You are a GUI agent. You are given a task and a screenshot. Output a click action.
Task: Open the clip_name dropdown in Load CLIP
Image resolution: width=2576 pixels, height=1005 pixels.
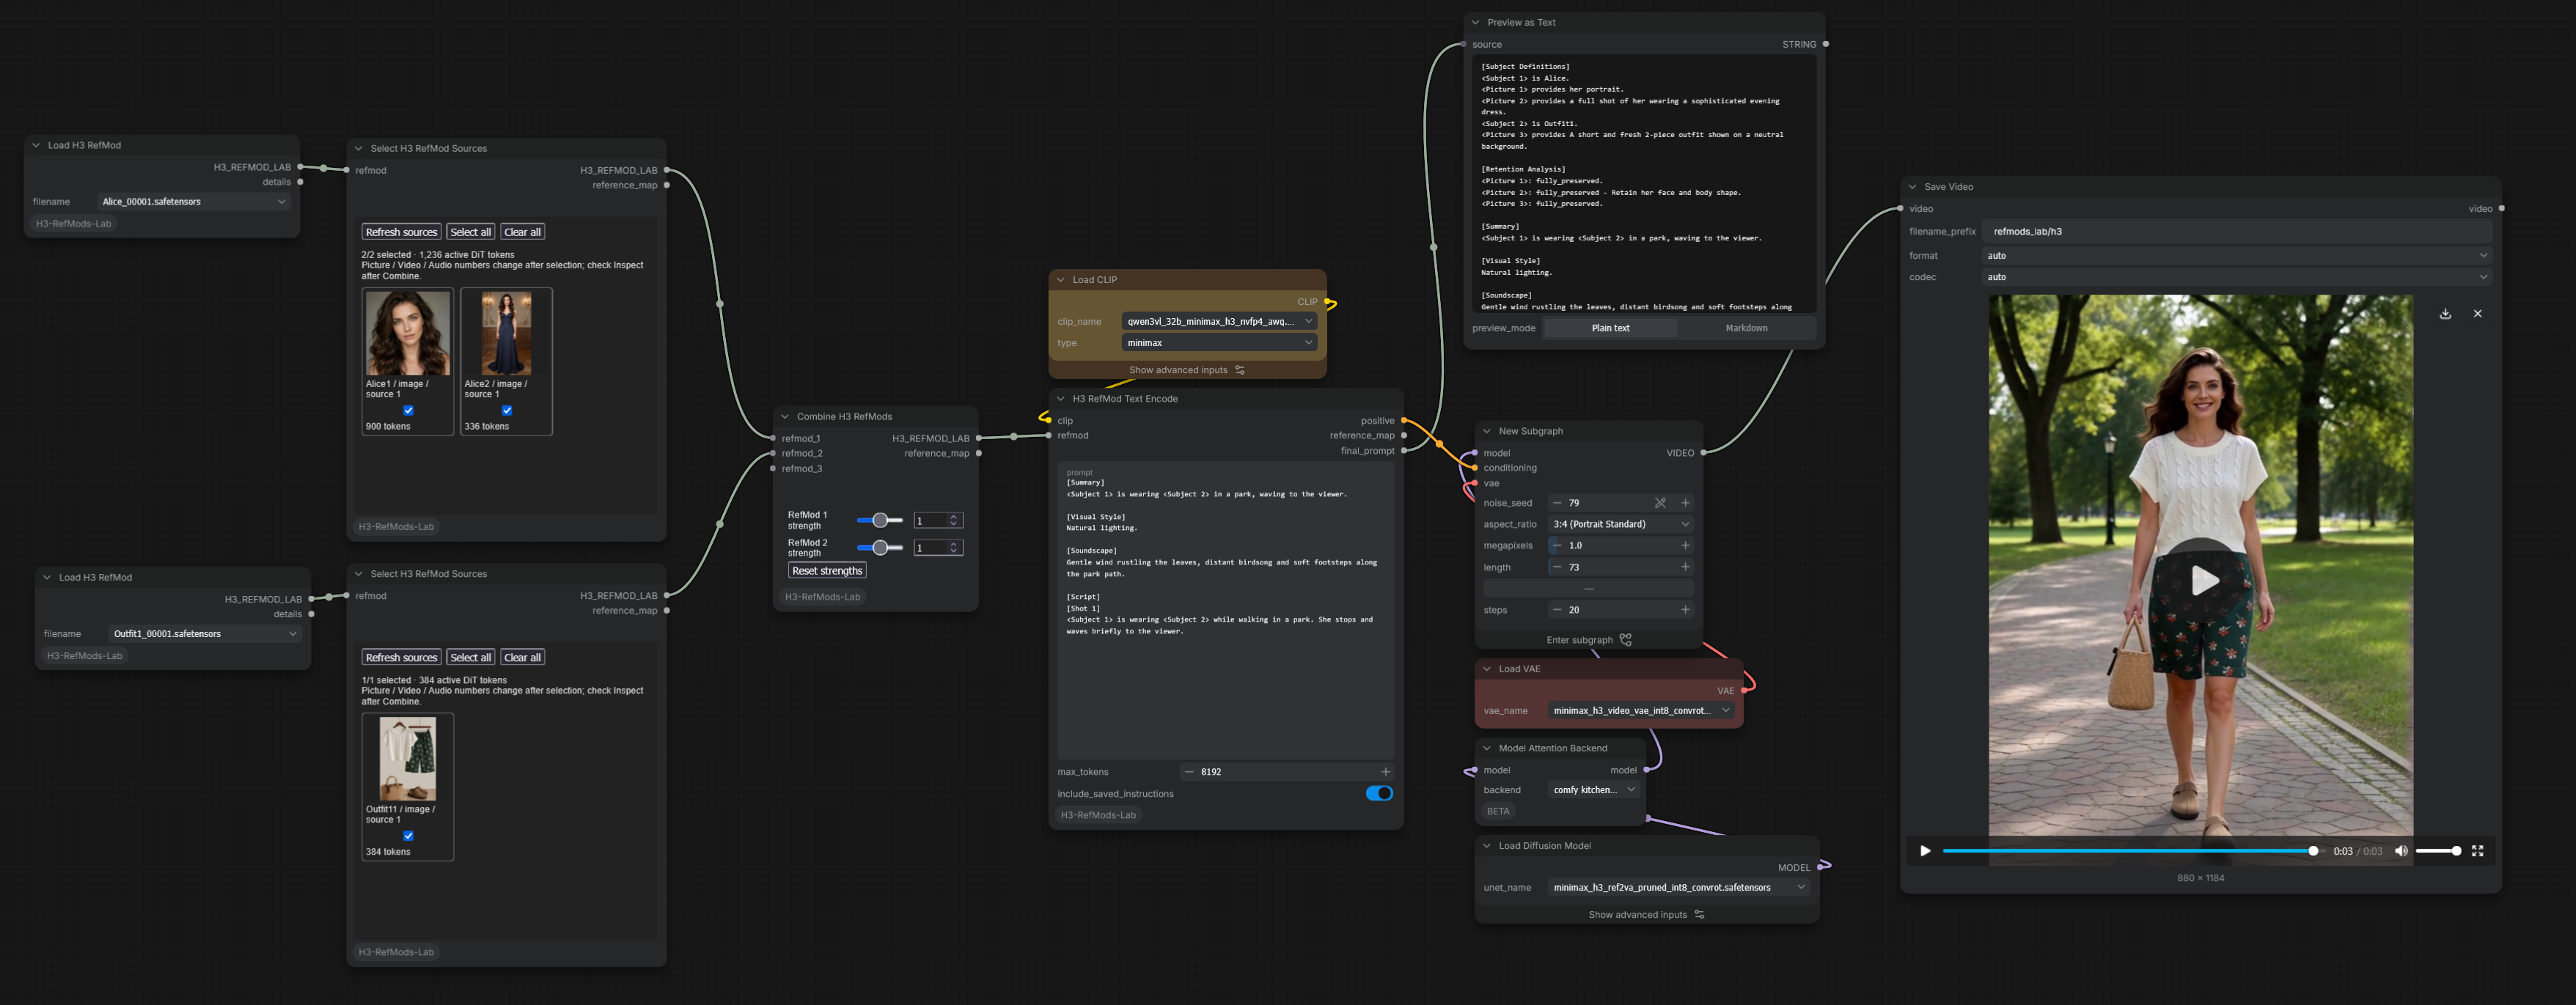click(x=1219, y=322)
